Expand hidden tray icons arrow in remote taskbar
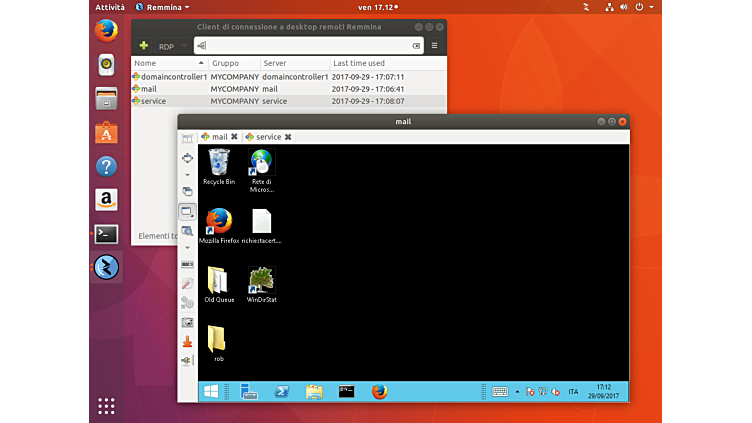752x423 pixels. click(517, 392)
